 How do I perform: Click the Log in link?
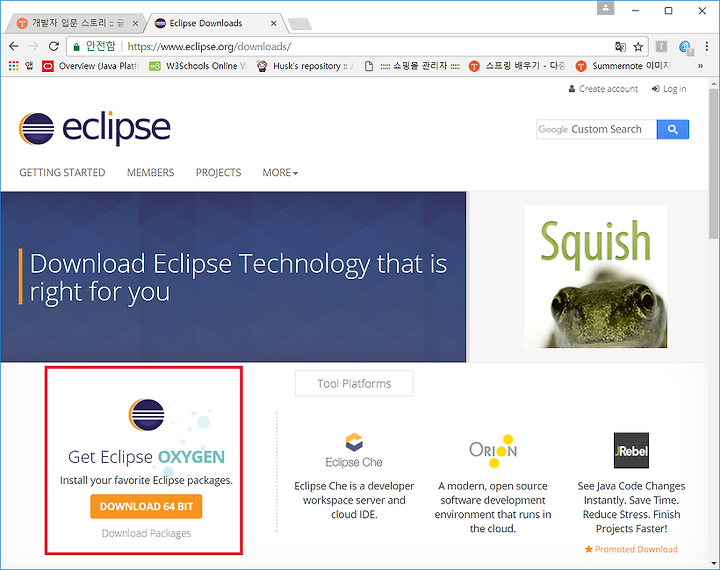pos(669,89)
